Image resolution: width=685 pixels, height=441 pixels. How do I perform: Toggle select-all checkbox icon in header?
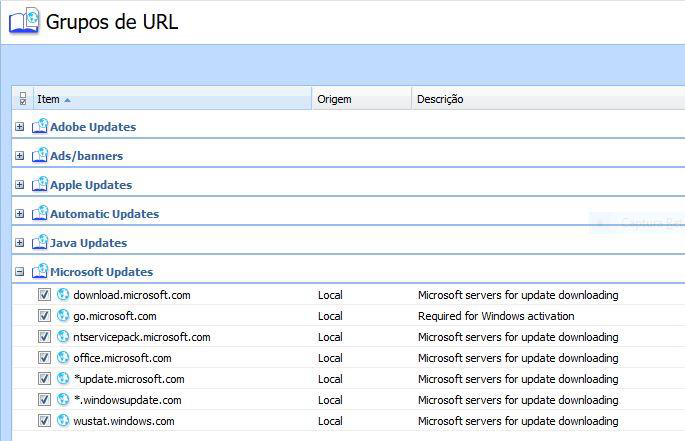coord(23,99)
